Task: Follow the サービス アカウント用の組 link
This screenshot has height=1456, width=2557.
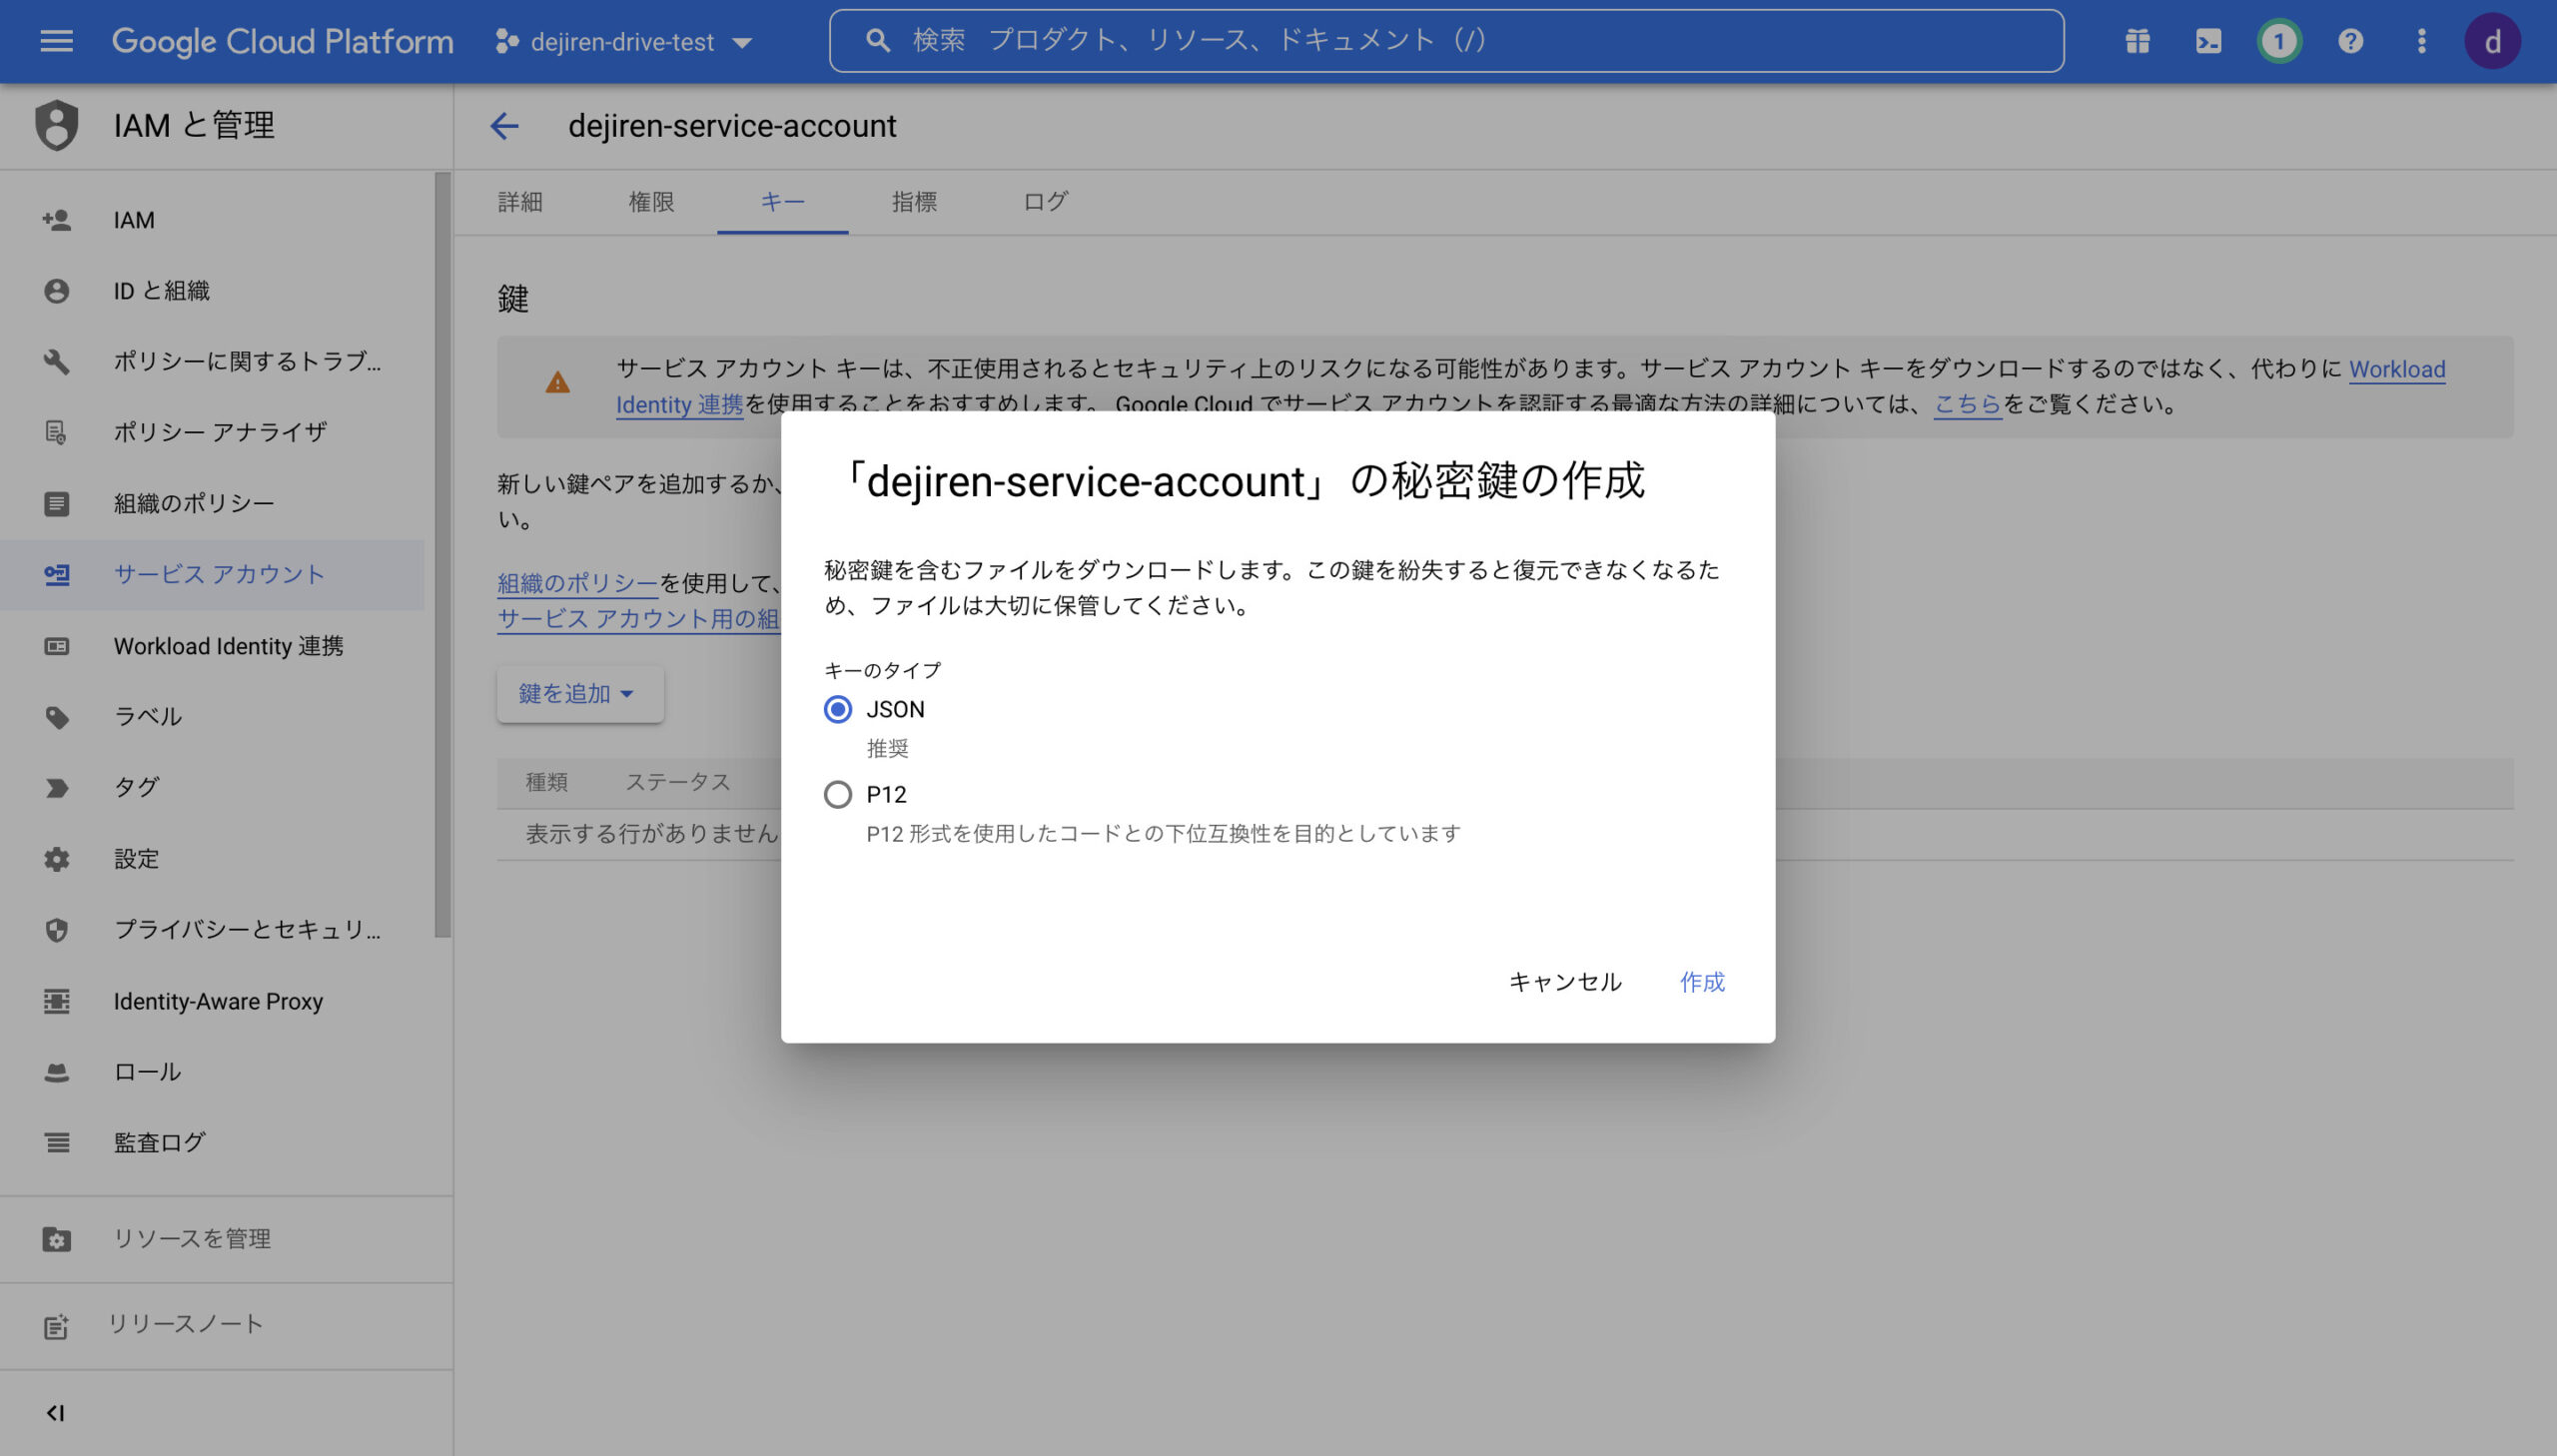Action: tap(638, 619)
